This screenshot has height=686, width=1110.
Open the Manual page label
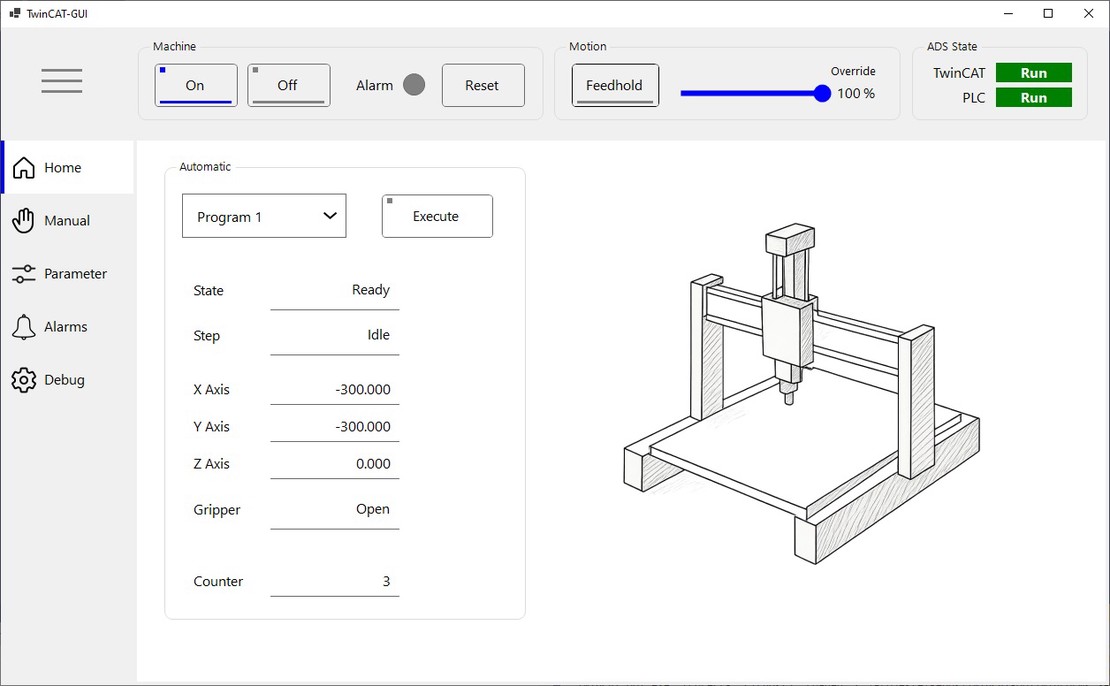67,221
